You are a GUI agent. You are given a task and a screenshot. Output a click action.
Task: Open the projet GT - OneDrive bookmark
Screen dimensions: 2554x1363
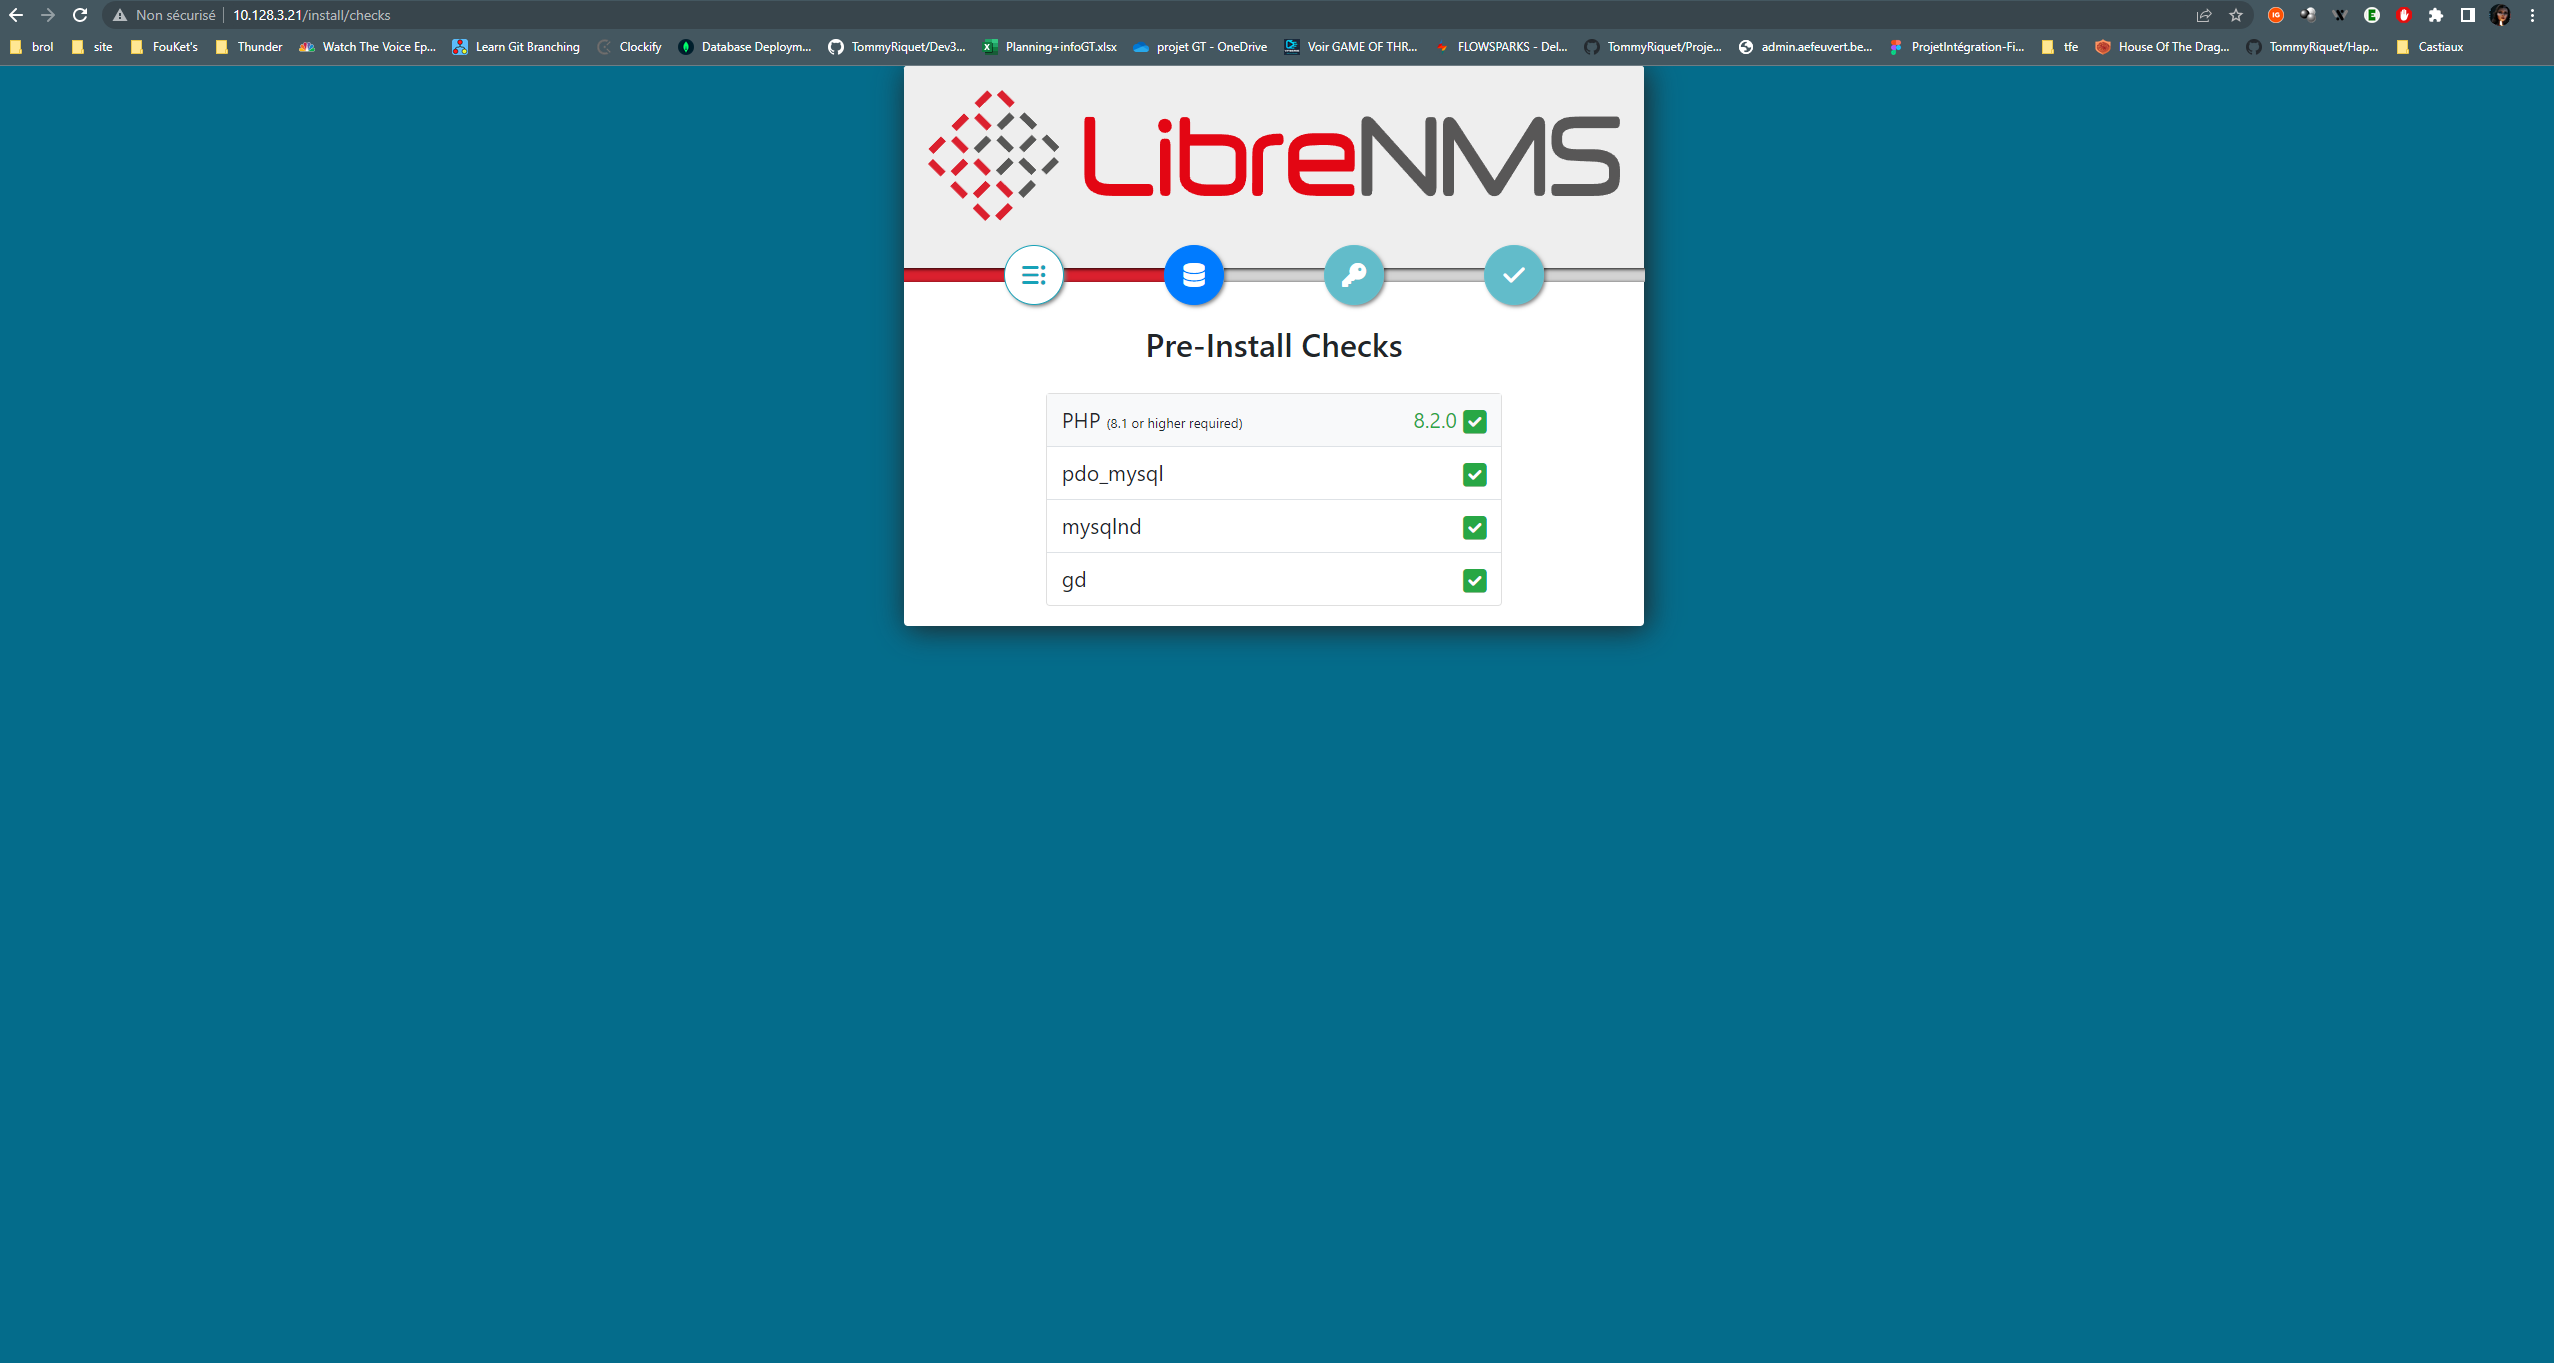1200,47
